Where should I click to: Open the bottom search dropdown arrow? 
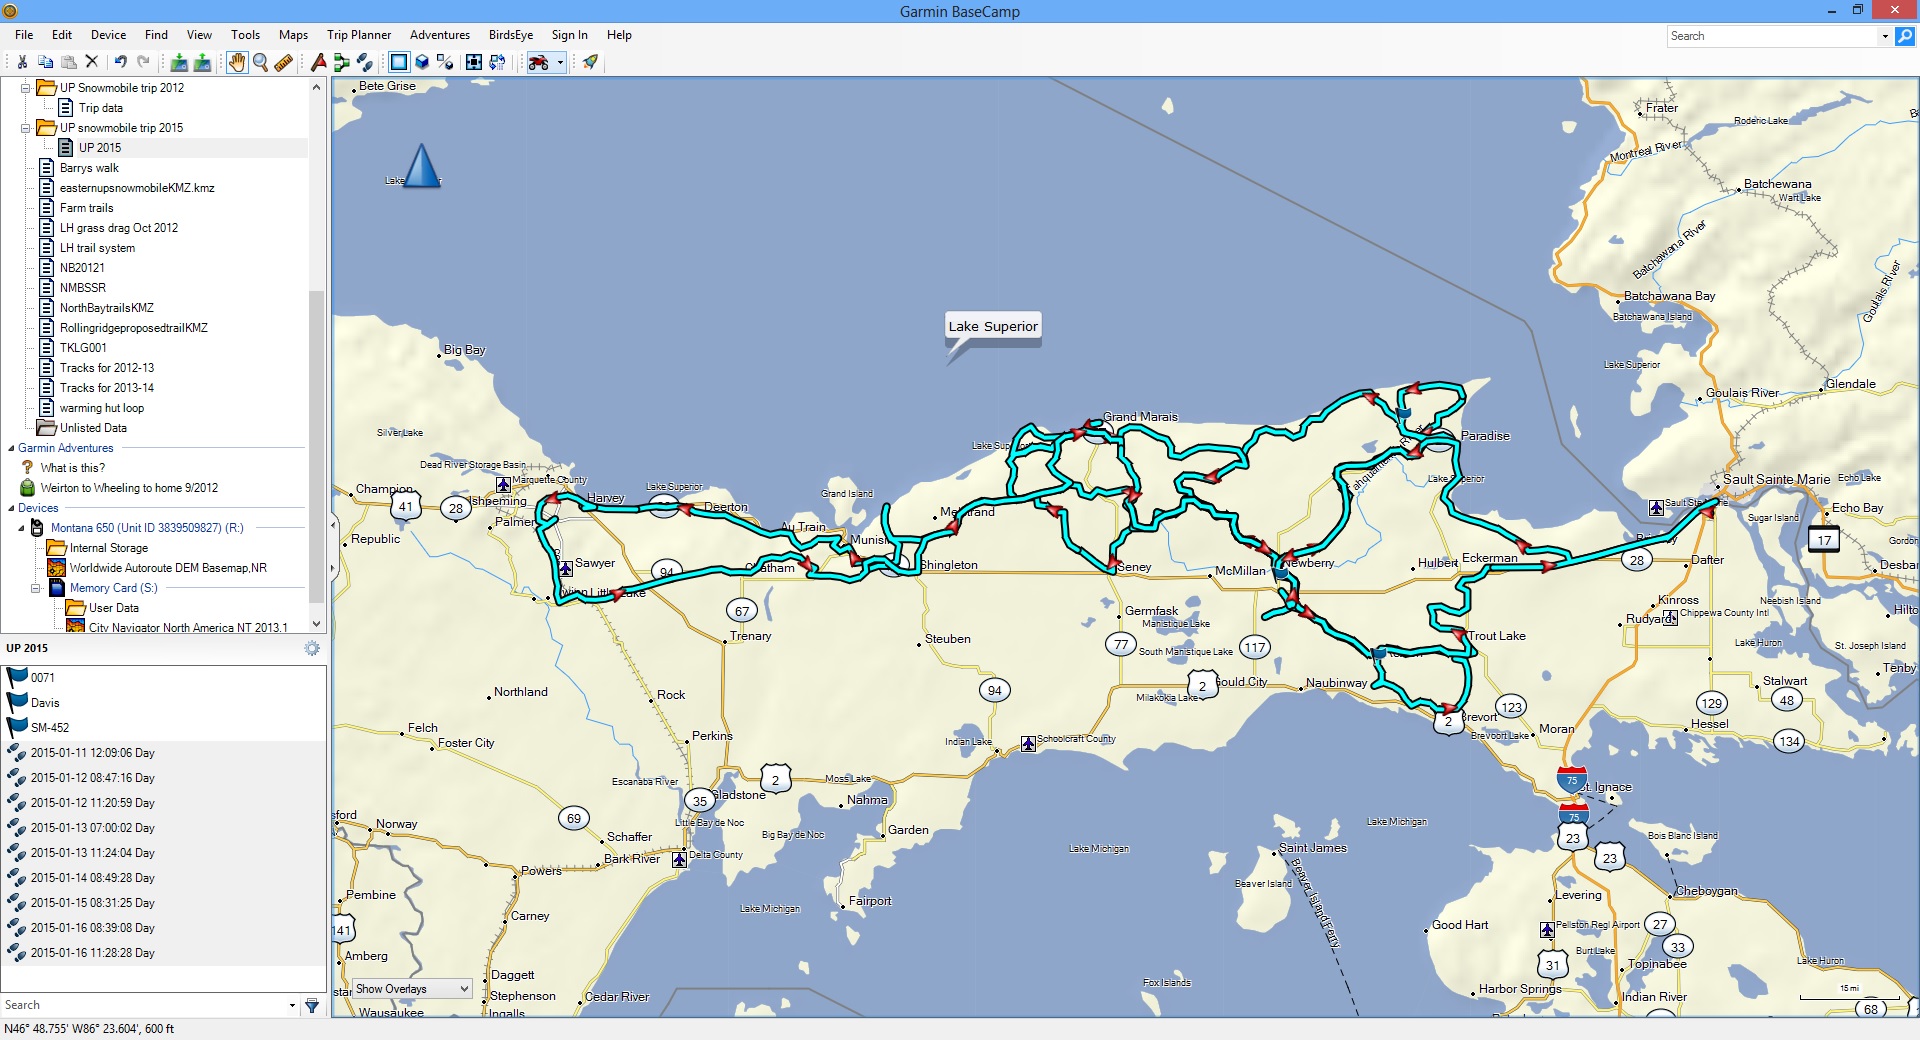292,1006
